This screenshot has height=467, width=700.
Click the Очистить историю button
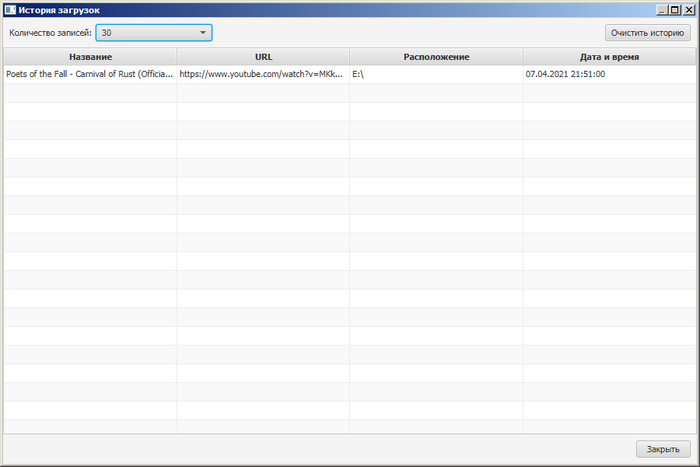(x=647, y=33)
